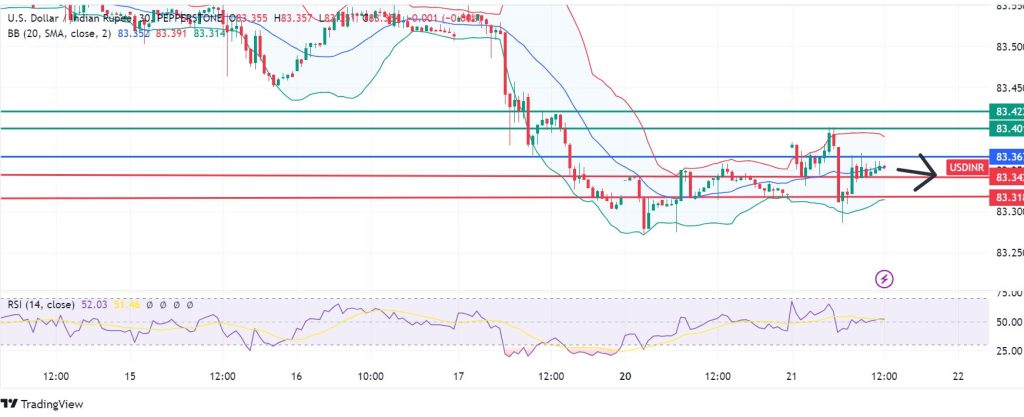
Task: Click the red 83.34 price tag
Action: [x=1005, y=177]
